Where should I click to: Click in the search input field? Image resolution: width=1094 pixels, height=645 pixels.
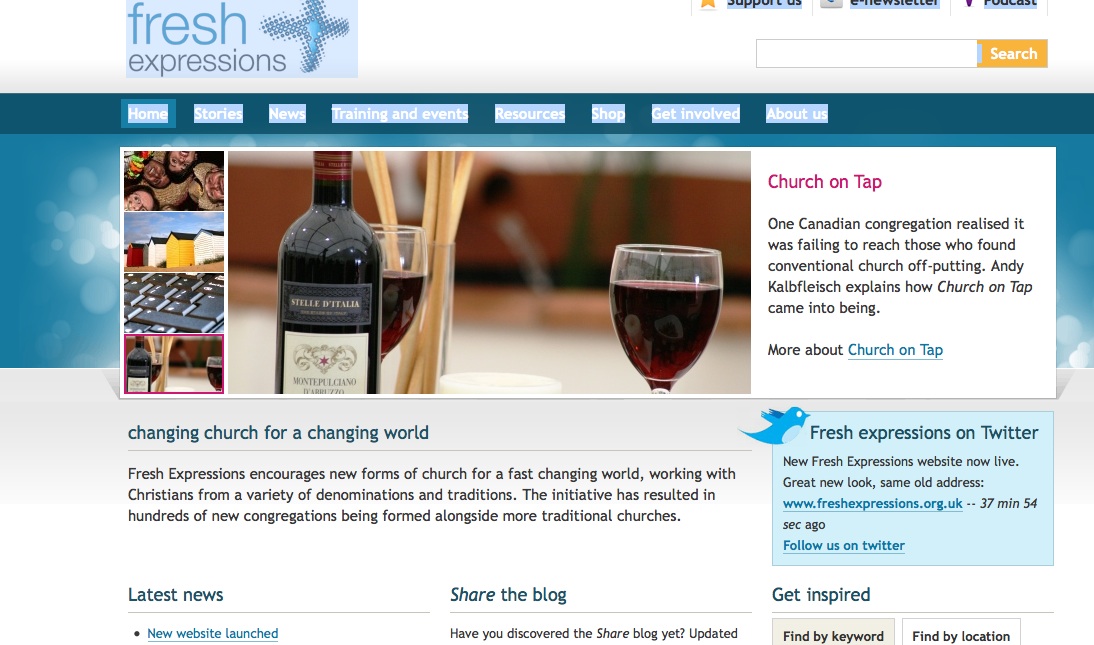(867, 54)
